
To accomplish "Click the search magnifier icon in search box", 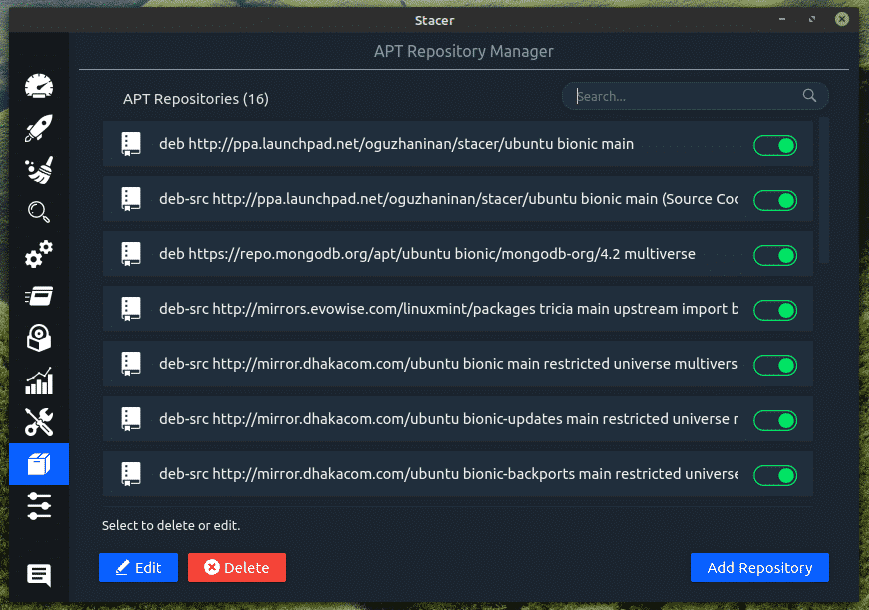I will (809, 96).
